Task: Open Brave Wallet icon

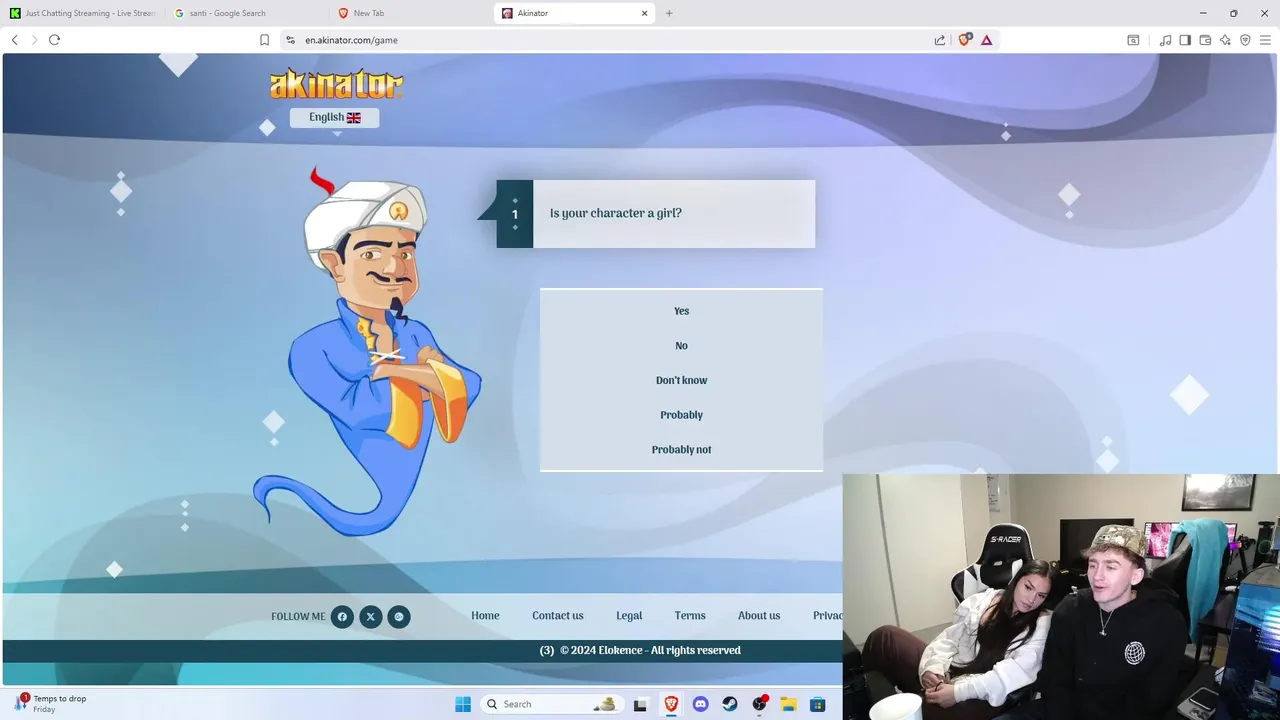Action: click(1205, 40)
